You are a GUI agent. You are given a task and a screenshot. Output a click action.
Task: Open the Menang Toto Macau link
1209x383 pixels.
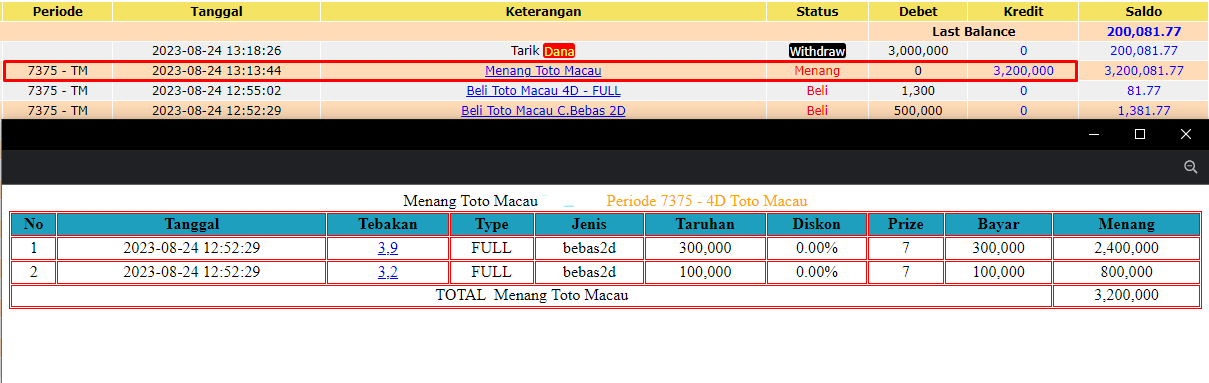(543, 71)
